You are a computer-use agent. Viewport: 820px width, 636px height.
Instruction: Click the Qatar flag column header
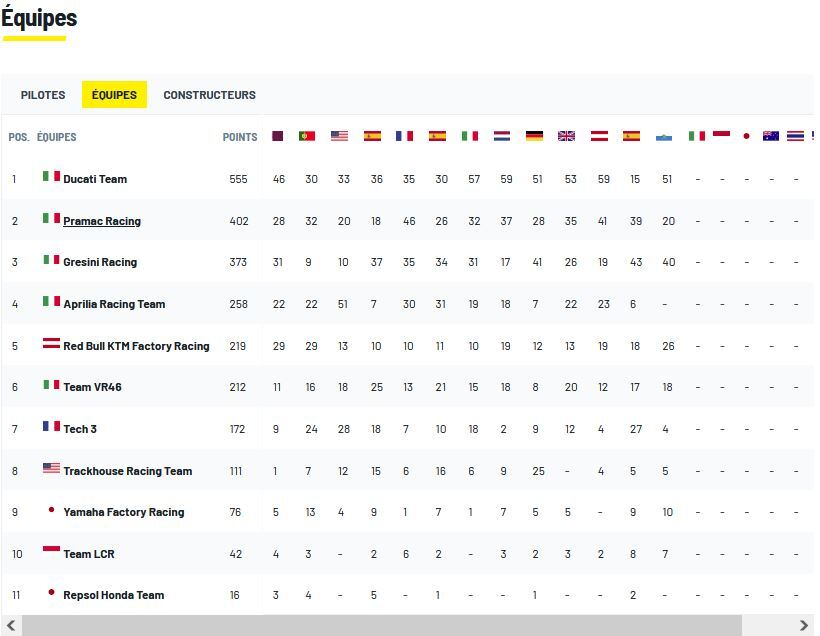pyautogui.click(x=278, y=136)
